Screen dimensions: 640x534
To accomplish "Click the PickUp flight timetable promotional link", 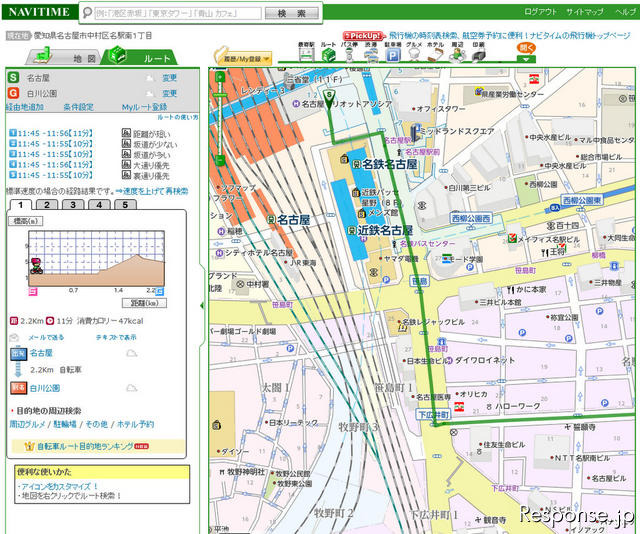I will click(x=509, y=36).
